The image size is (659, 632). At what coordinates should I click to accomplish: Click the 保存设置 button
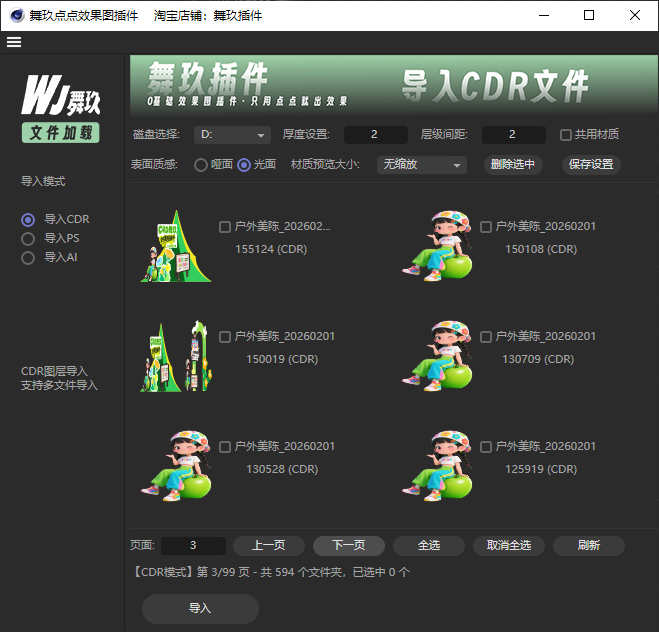(591, 164)
